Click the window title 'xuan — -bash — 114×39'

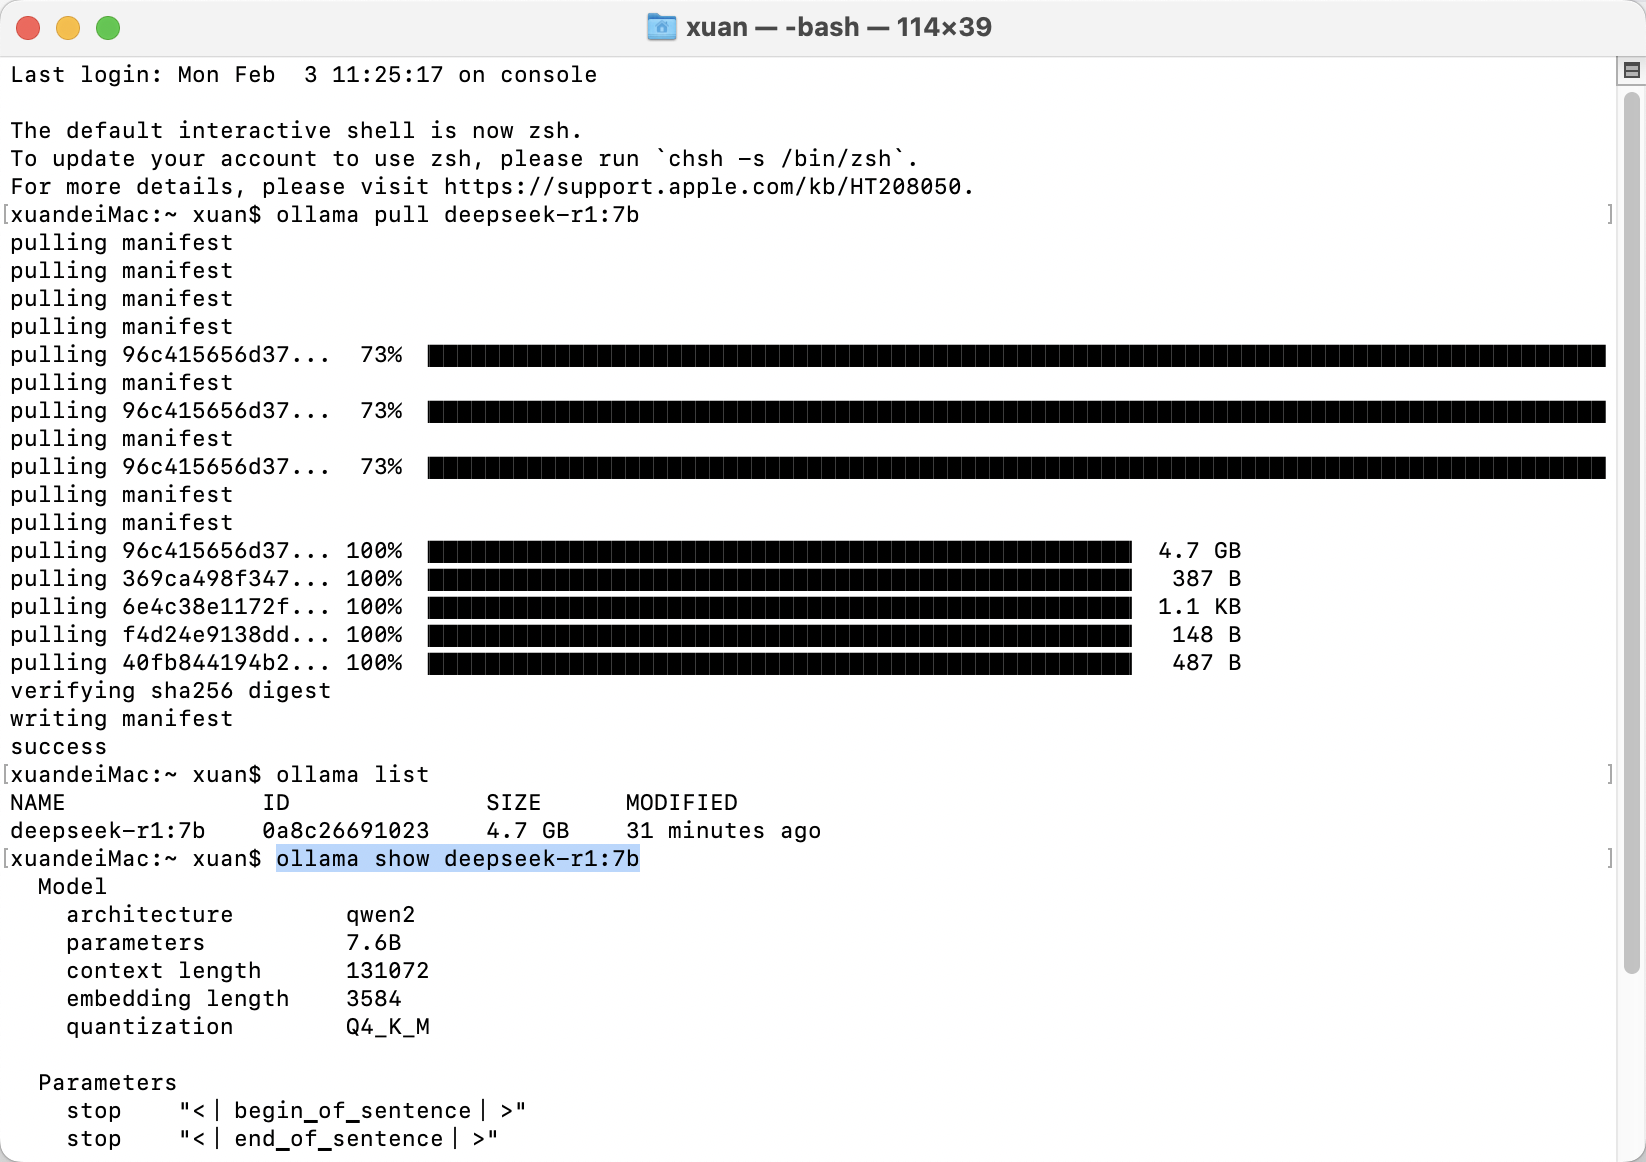(x=839, y=27)
